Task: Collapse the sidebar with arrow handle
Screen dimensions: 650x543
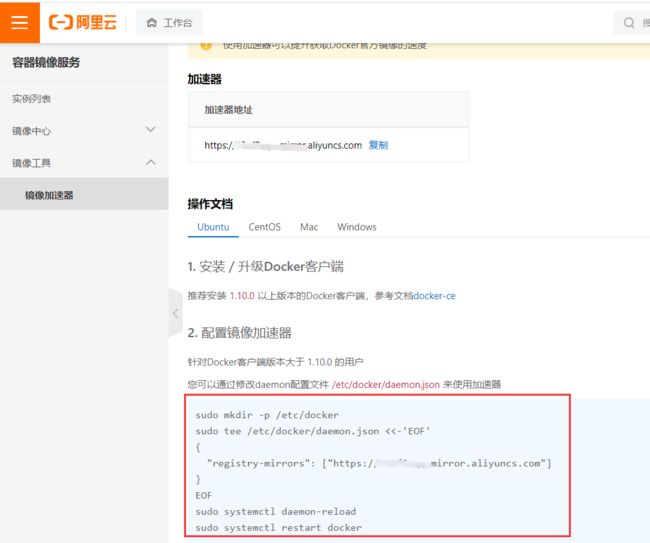Action: click(175, 313)
